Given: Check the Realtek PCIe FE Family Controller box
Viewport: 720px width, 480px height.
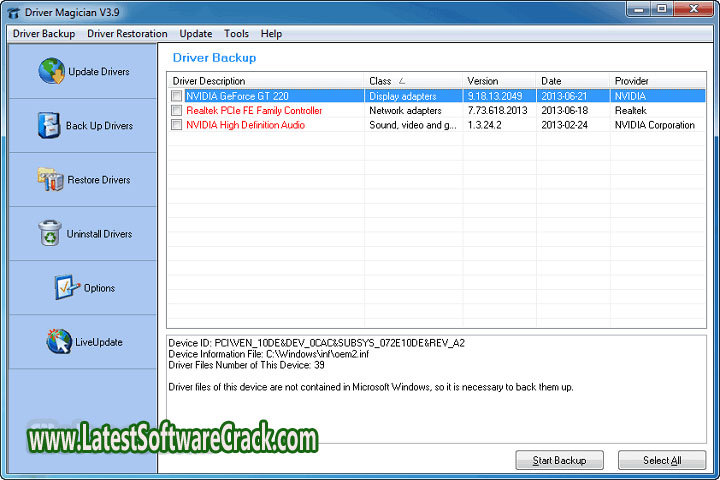Looking at the screenshot, I should click(177, 111).
